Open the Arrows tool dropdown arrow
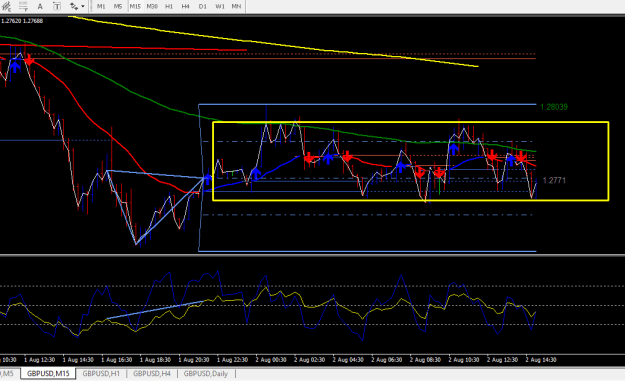Viewport: 625px width, 381px height. pos(83,6)
